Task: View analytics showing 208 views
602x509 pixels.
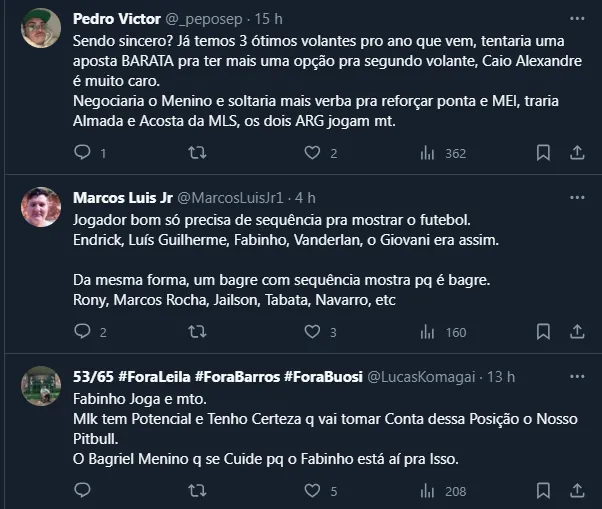Action: [x=443, y=491]
